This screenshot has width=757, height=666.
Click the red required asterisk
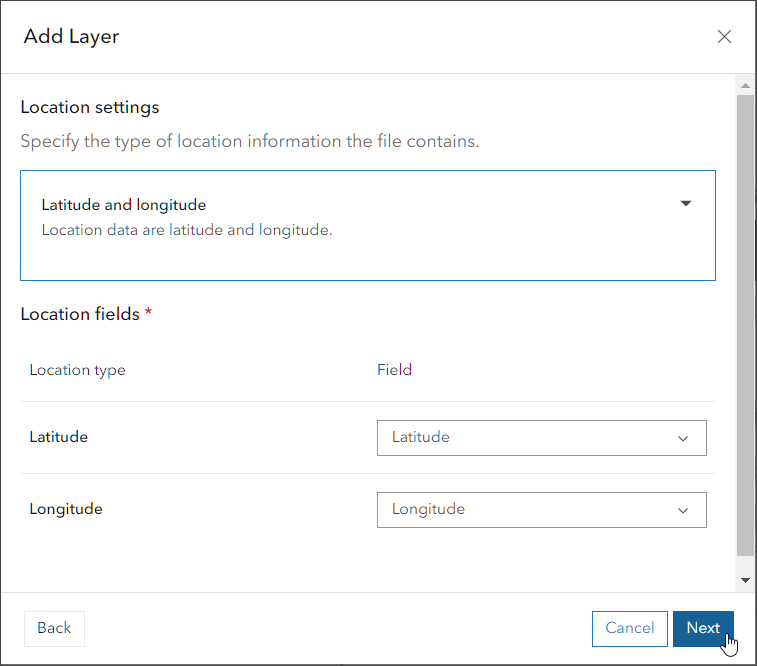point(149,314)
